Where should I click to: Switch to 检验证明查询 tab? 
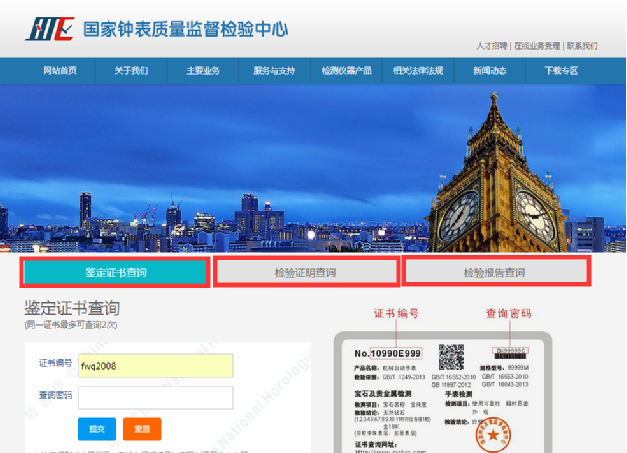[x=306, y=273]
